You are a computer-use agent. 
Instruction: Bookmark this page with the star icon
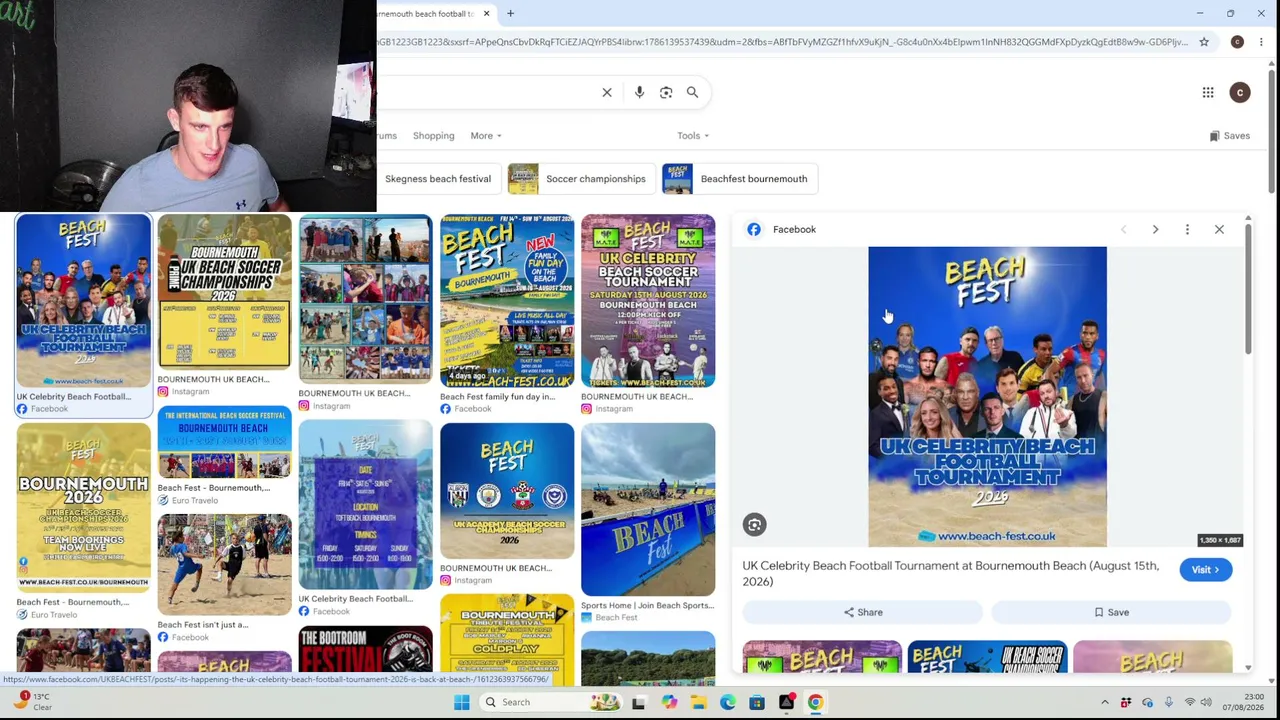[x=1204, y=42]
